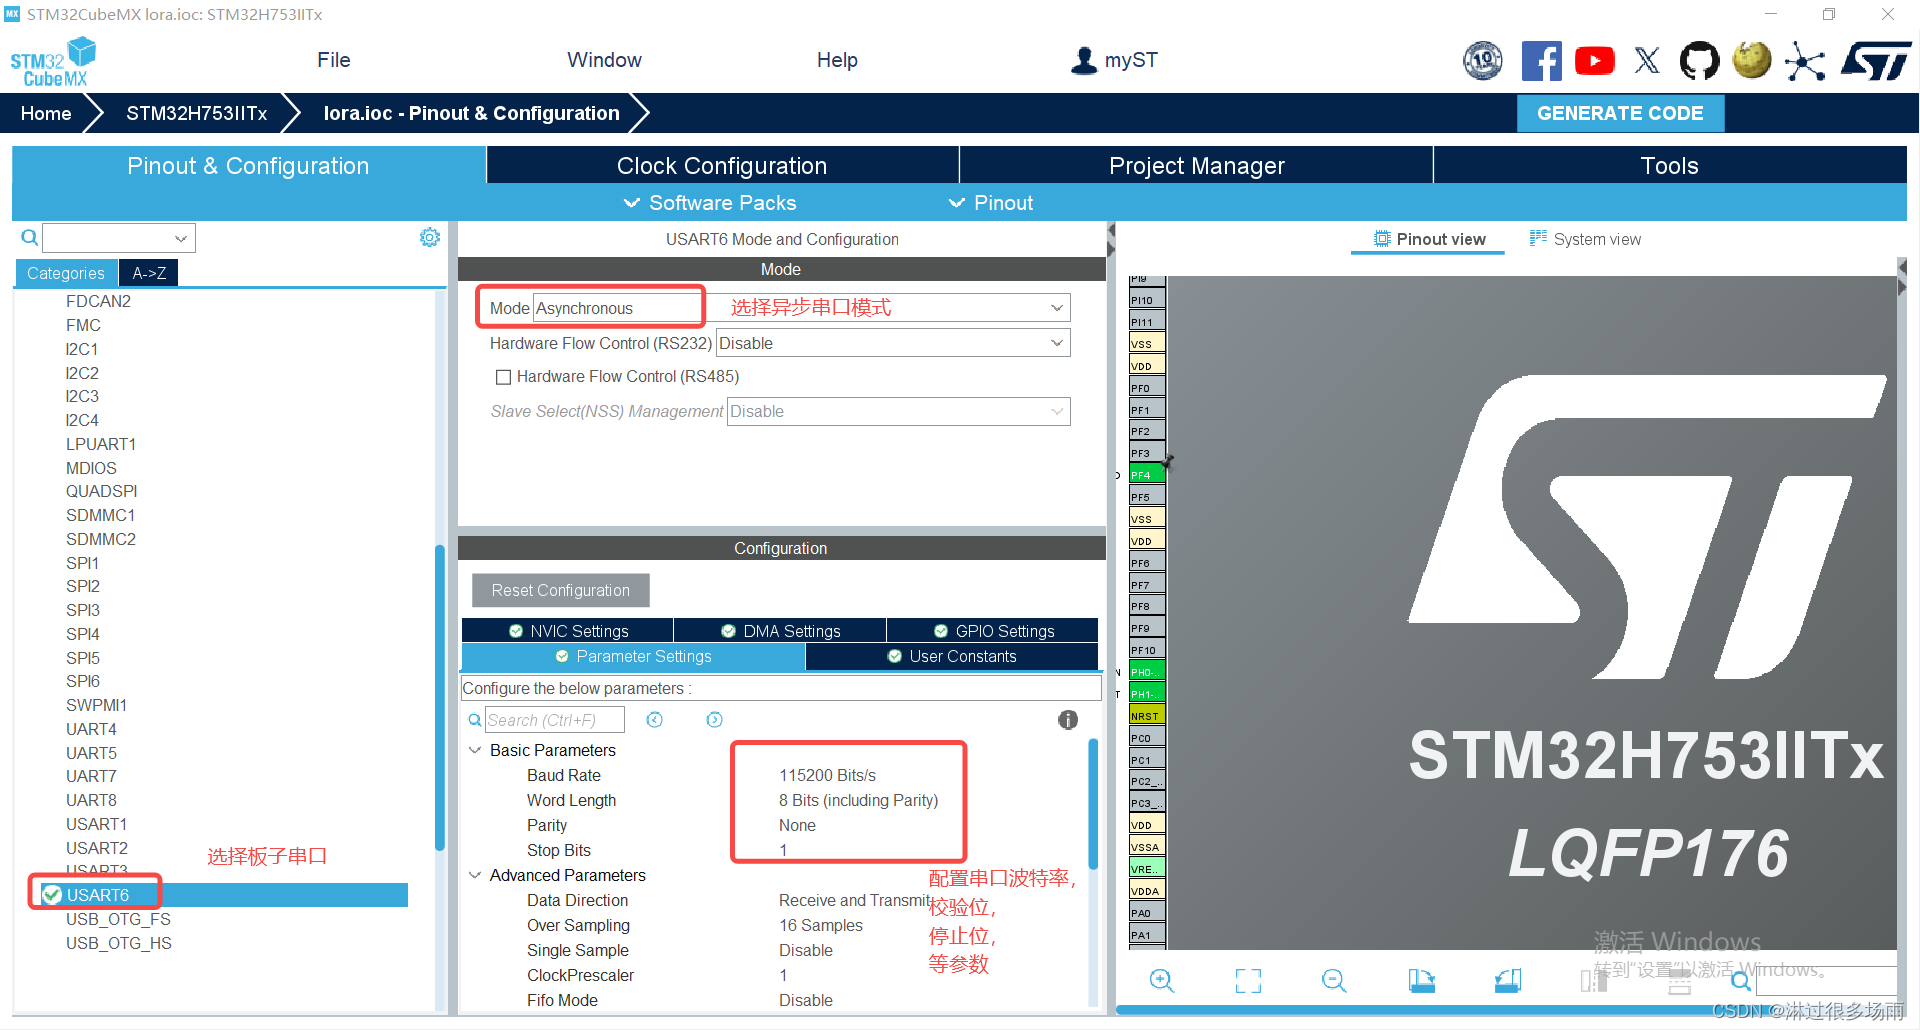Click the ST logo in header
Viewport: 1920px width, 1030px height.
[x=1876, y=61]
